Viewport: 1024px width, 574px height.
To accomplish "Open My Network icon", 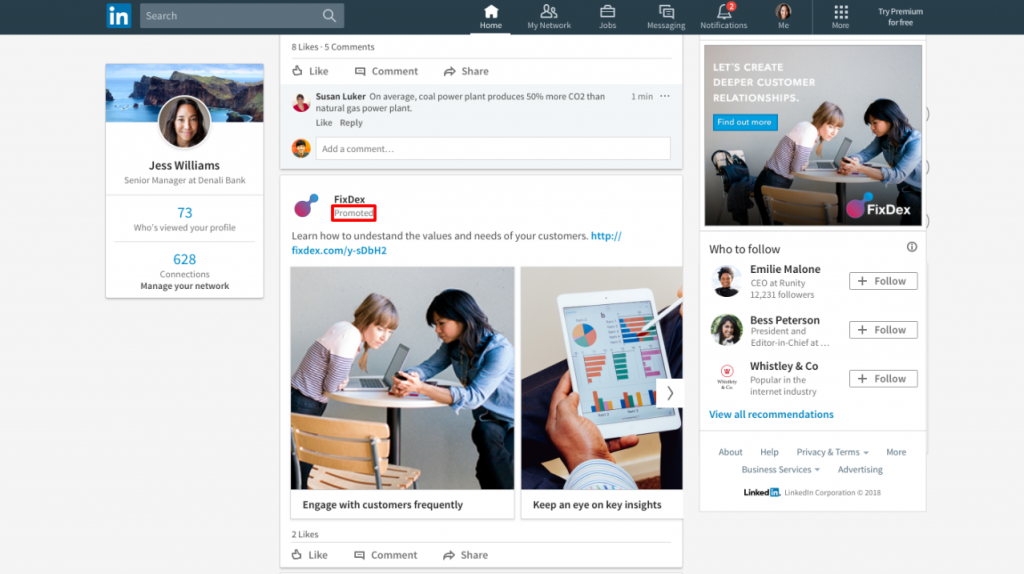I will pyautogui.click(x=549, y=12).
